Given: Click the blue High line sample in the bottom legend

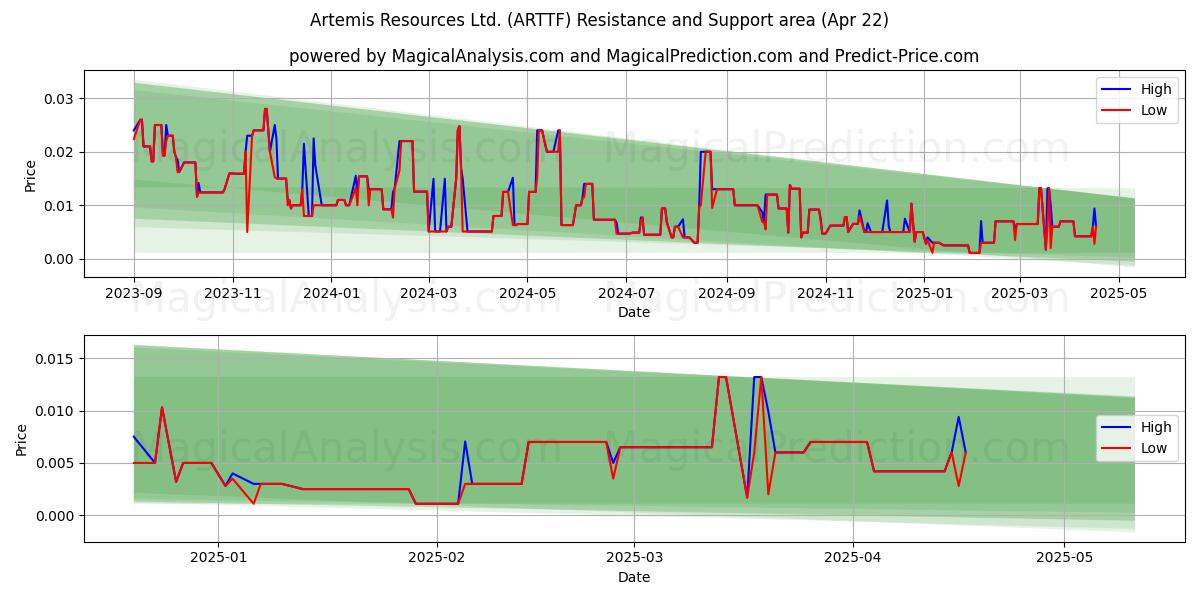Looking at the screenshot, I should tap(1117, 428).
